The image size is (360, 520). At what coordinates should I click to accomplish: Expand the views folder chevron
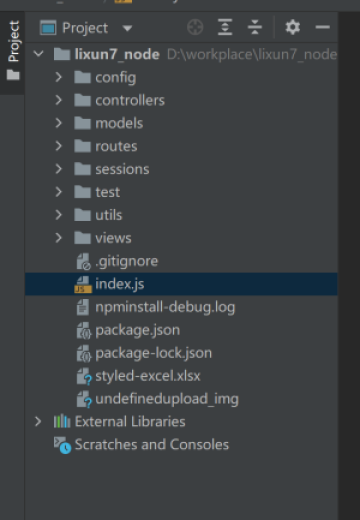click(59, 238)
